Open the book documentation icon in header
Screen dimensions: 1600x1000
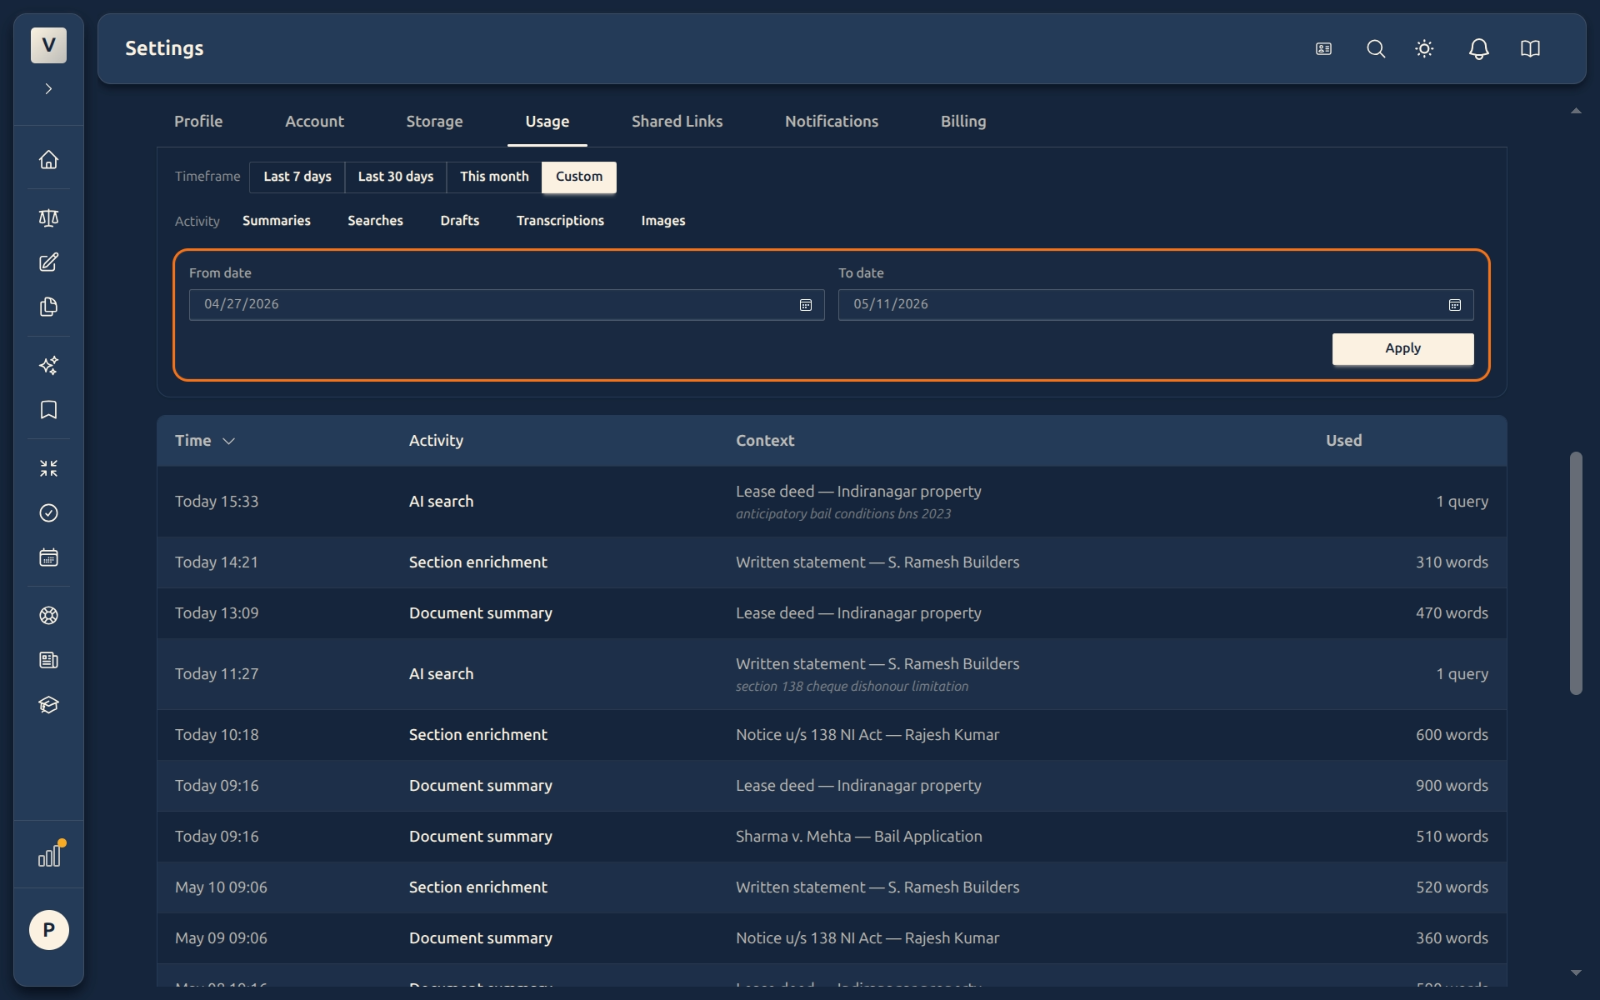coord(1530,48)
